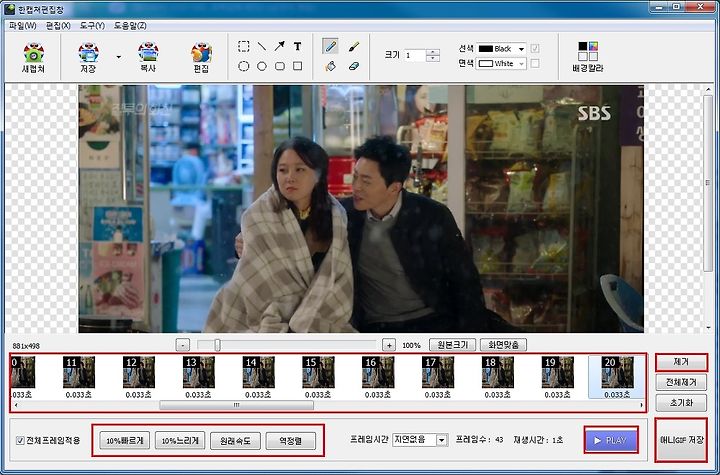The height and width of the screenshot is (475, 720).
Task: Select the rounded rectangle shape tool
Action: [280, 66]
